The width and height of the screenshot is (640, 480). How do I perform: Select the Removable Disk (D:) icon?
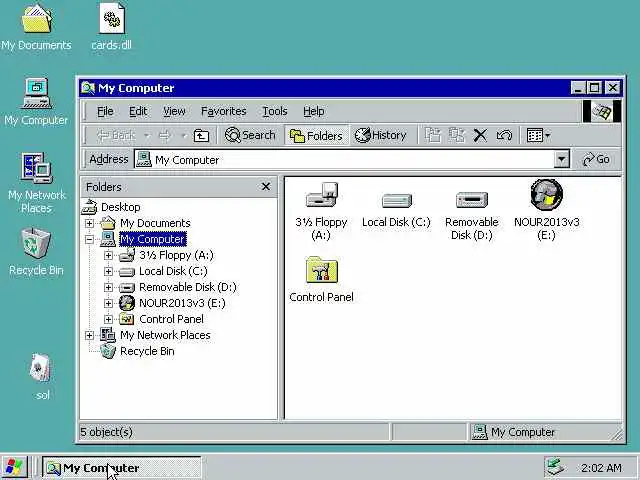point(471,200)
